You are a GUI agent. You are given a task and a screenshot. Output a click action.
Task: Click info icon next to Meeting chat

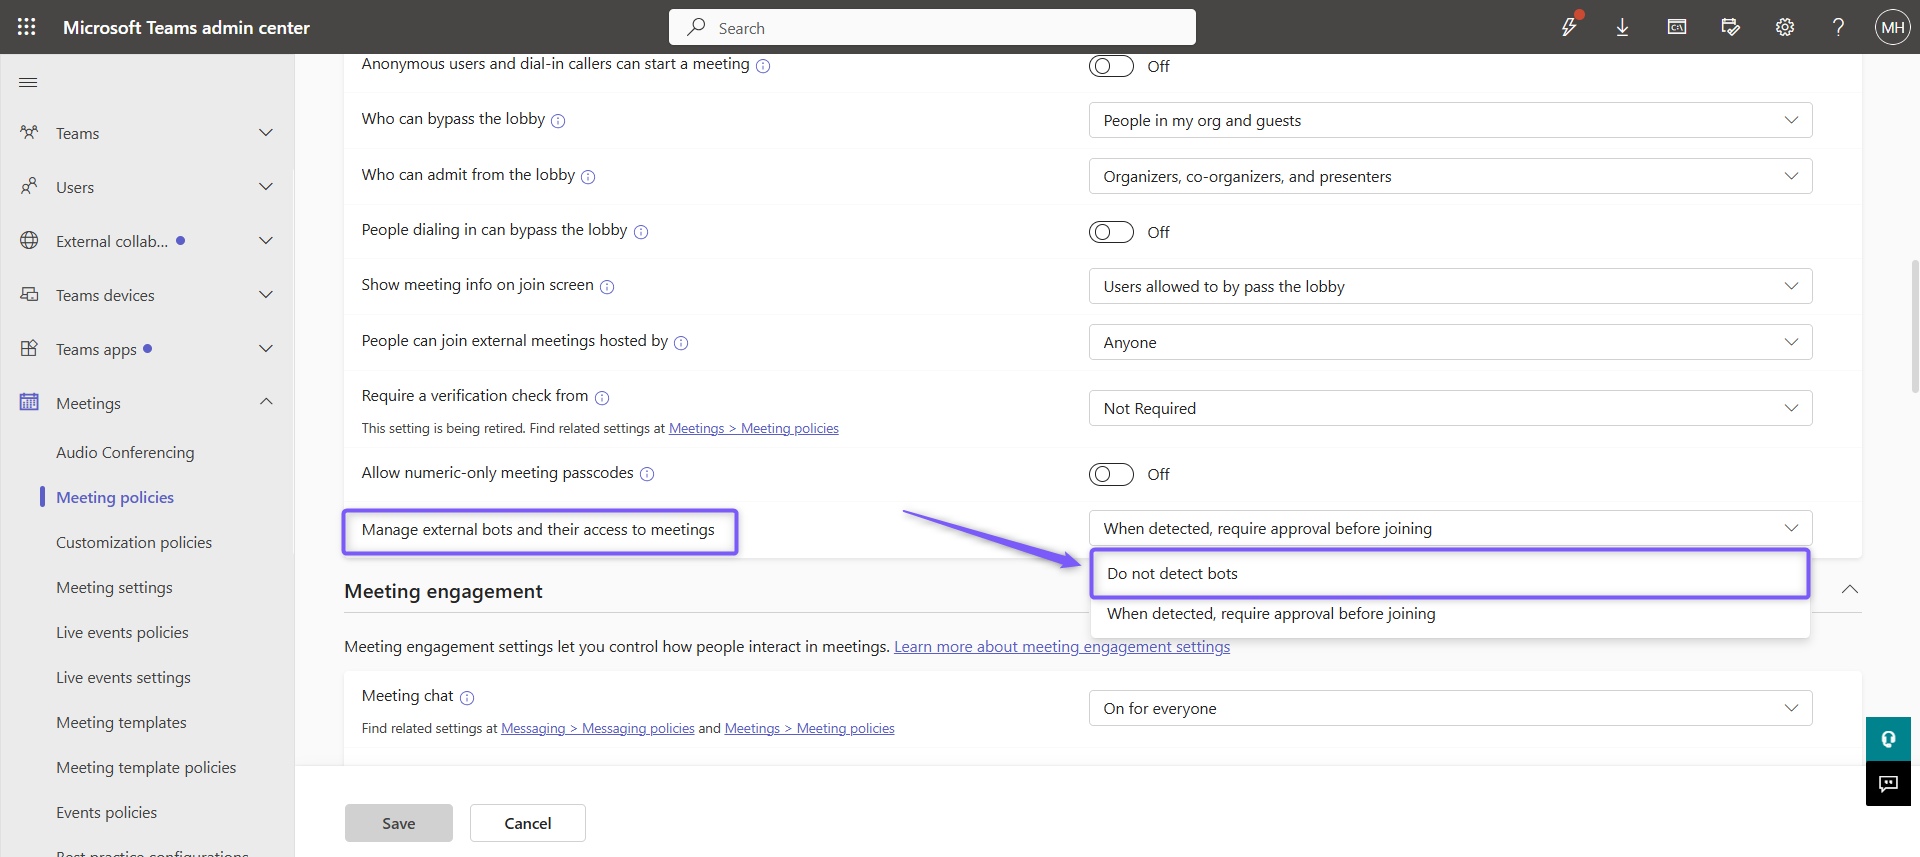(x=467, y=698)
